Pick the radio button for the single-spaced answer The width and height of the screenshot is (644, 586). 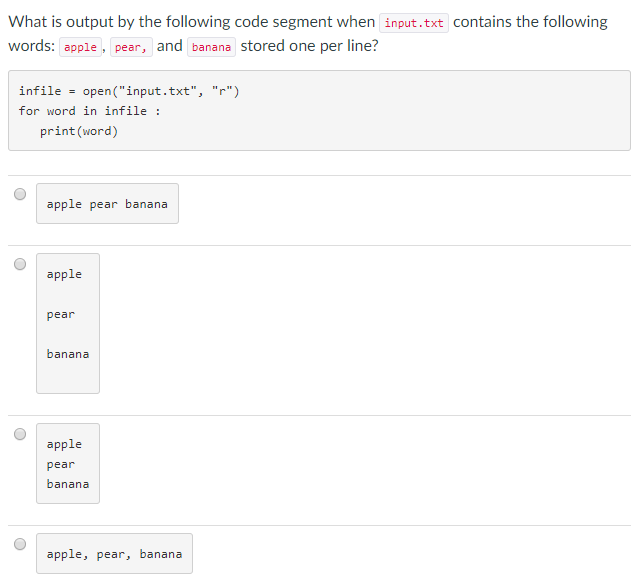click(20, 434)
